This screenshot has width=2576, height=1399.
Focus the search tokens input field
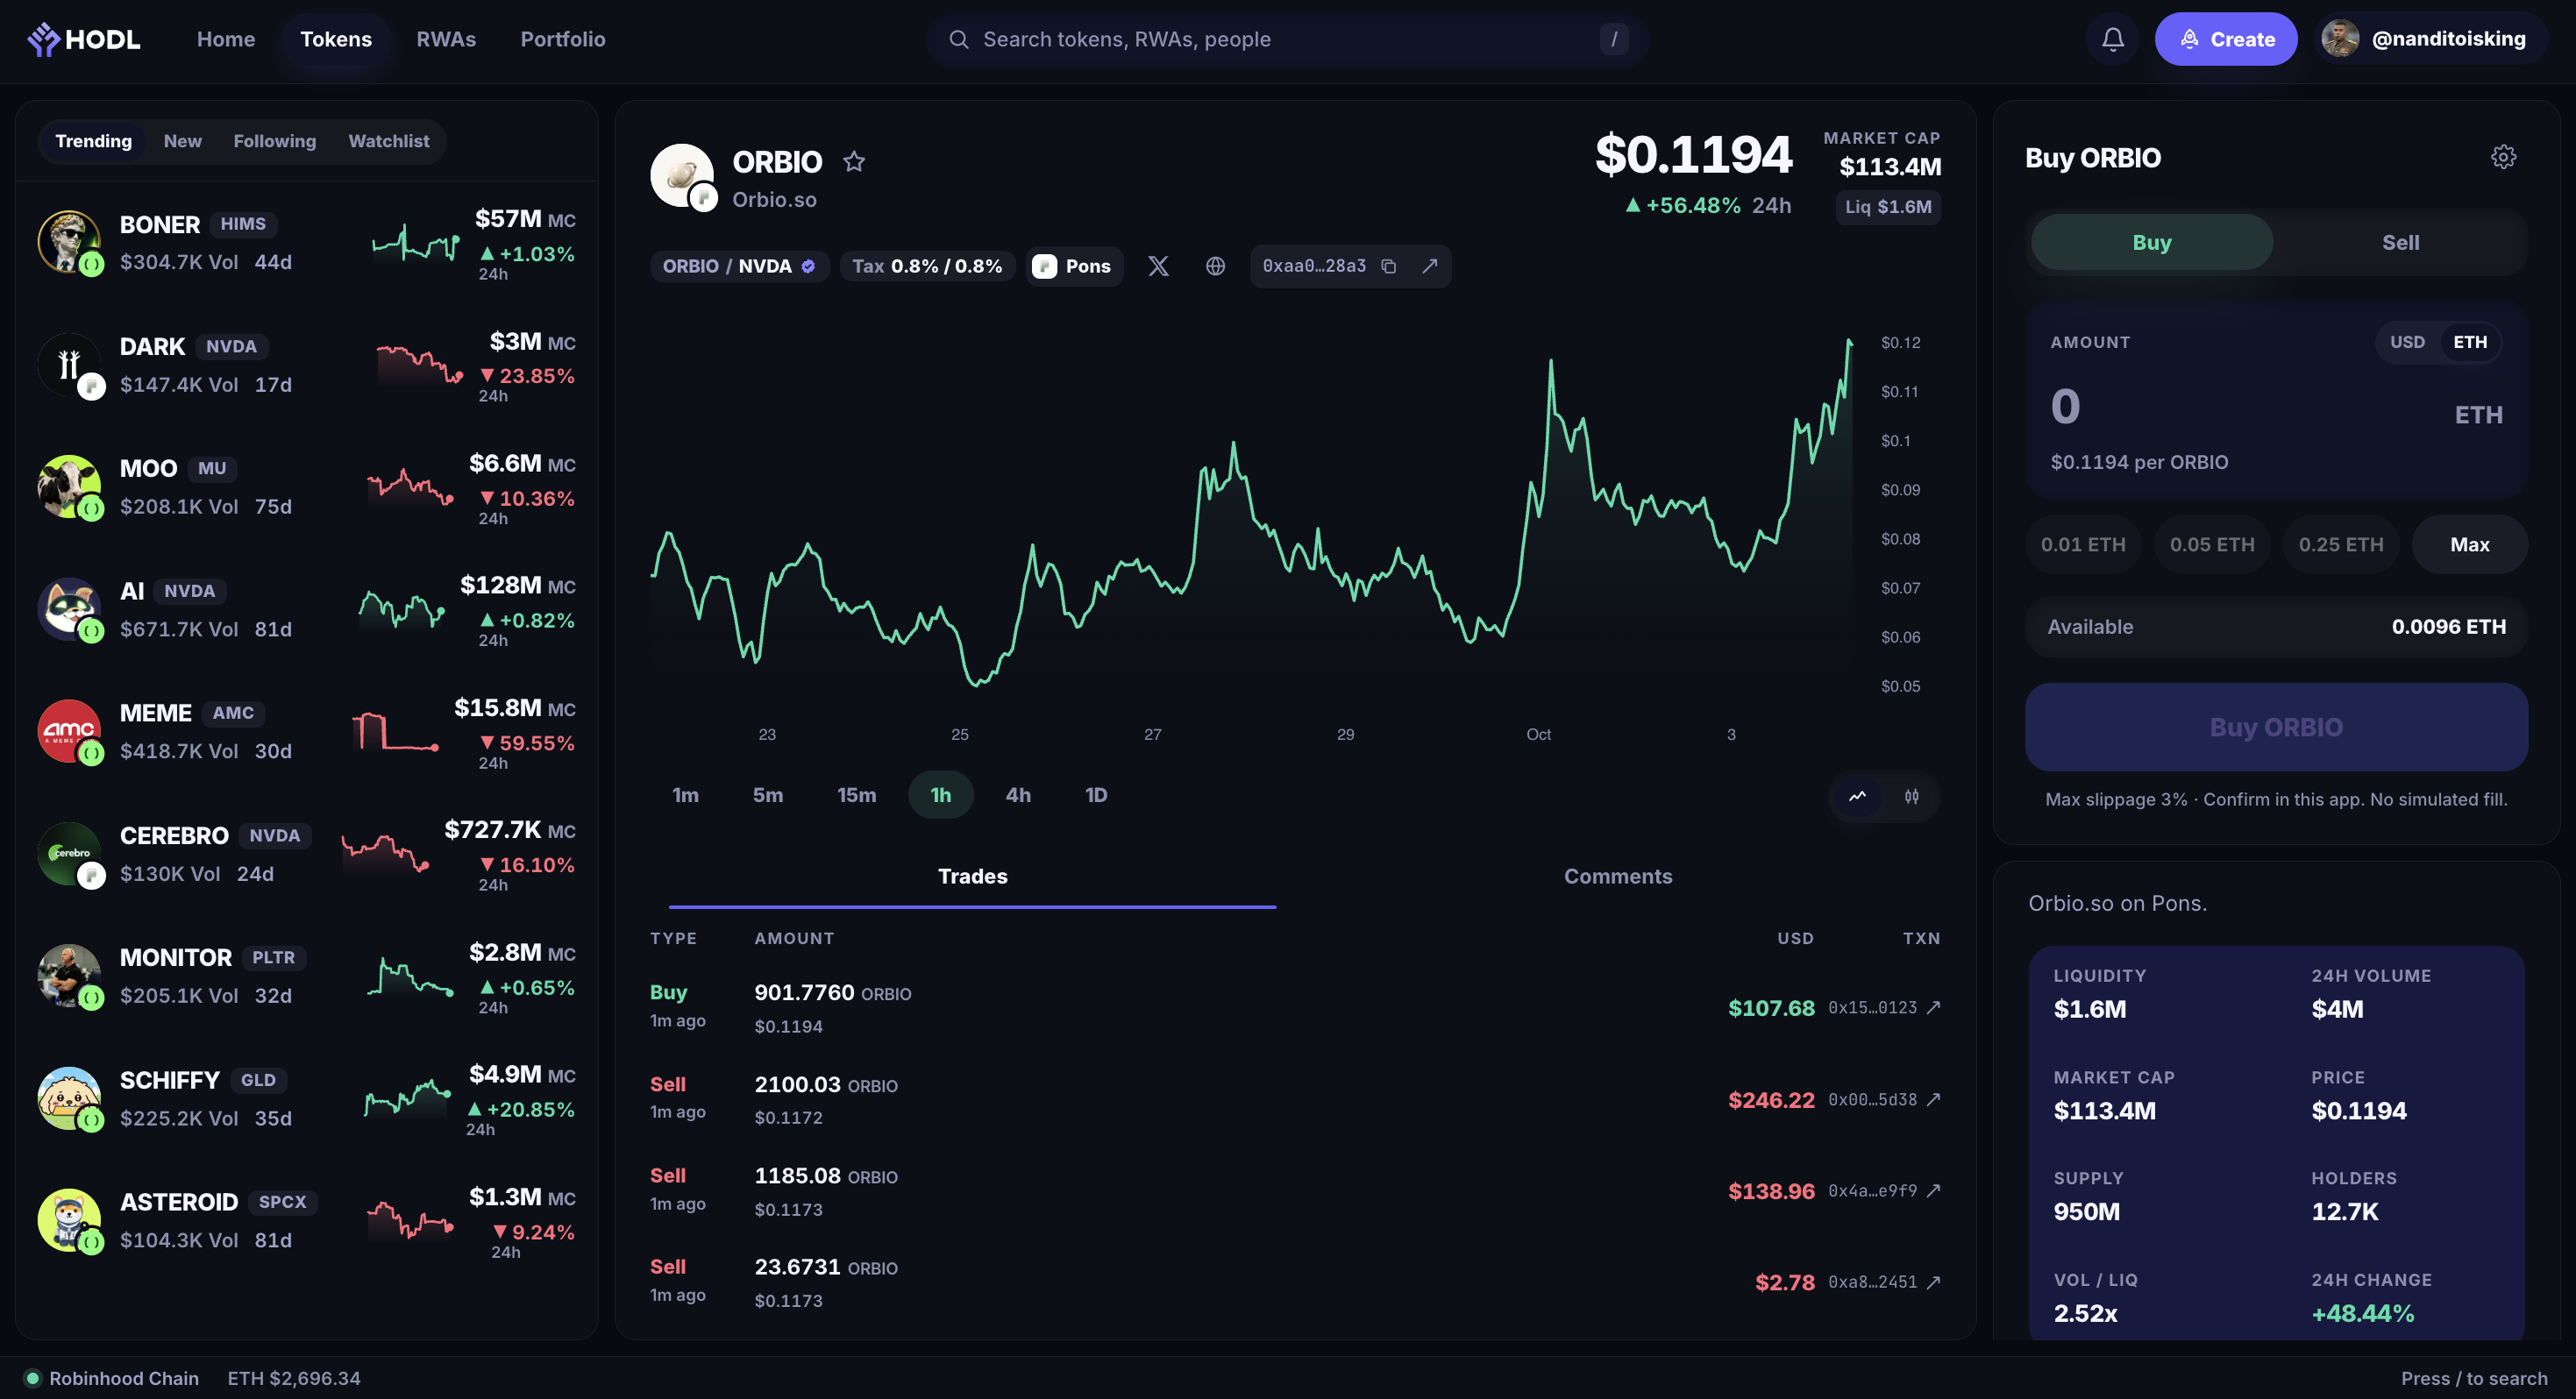(x=1286, y=39)
